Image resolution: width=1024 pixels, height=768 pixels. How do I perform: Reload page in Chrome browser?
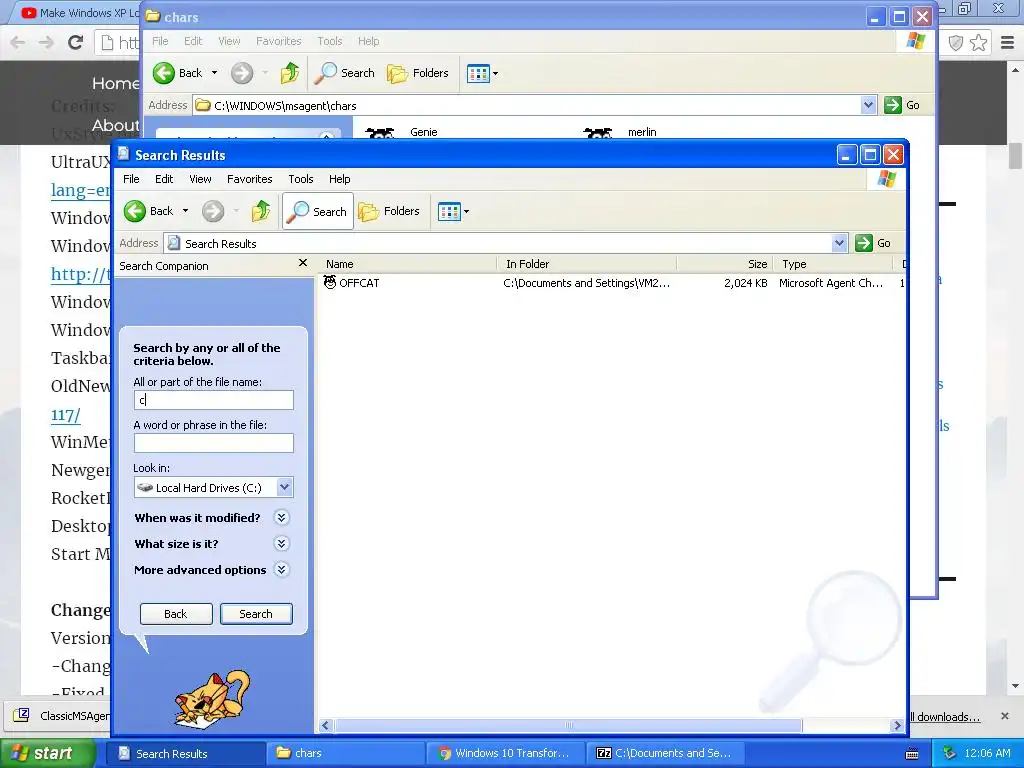pyautogui.click(x=76, y=42)
